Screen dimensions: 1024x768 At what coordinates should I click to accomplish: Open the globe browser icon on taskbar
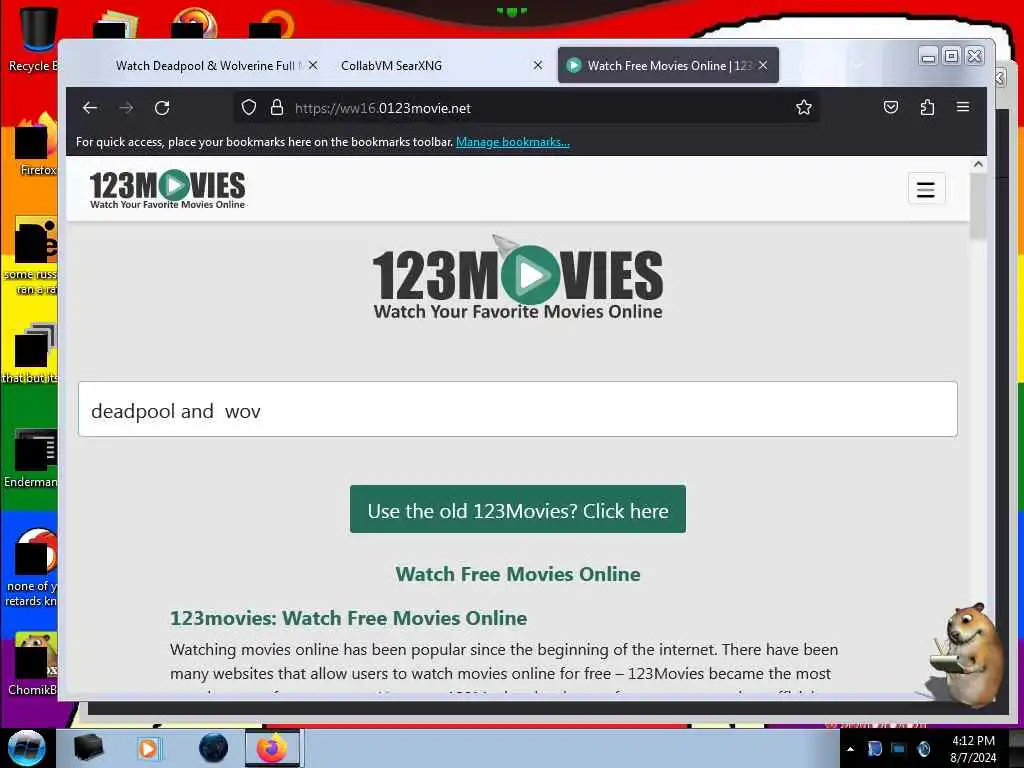(x=214, y=748)
